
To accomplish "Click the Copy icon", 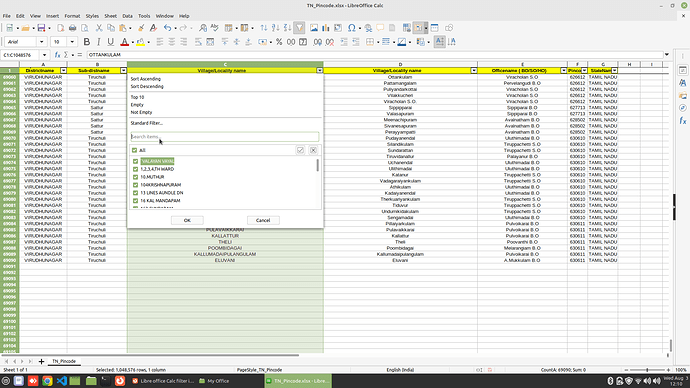I will click(111, 28).
